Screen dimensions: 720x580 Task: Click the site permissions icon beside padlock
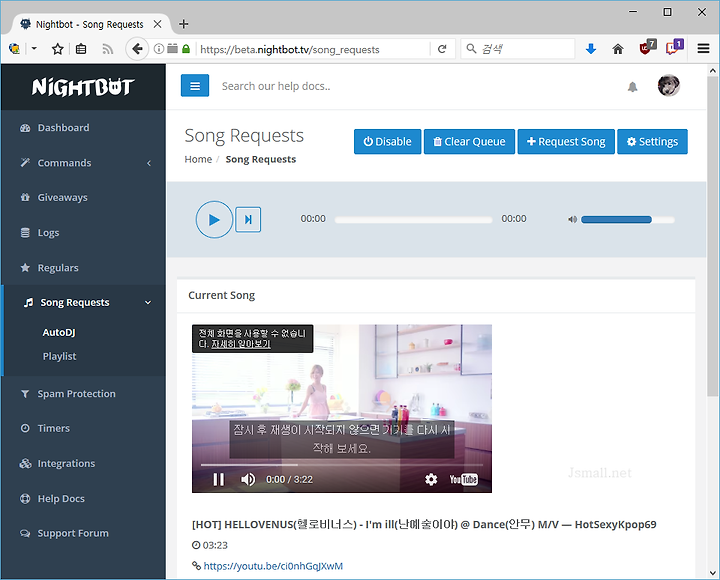(x=172, y=49)
